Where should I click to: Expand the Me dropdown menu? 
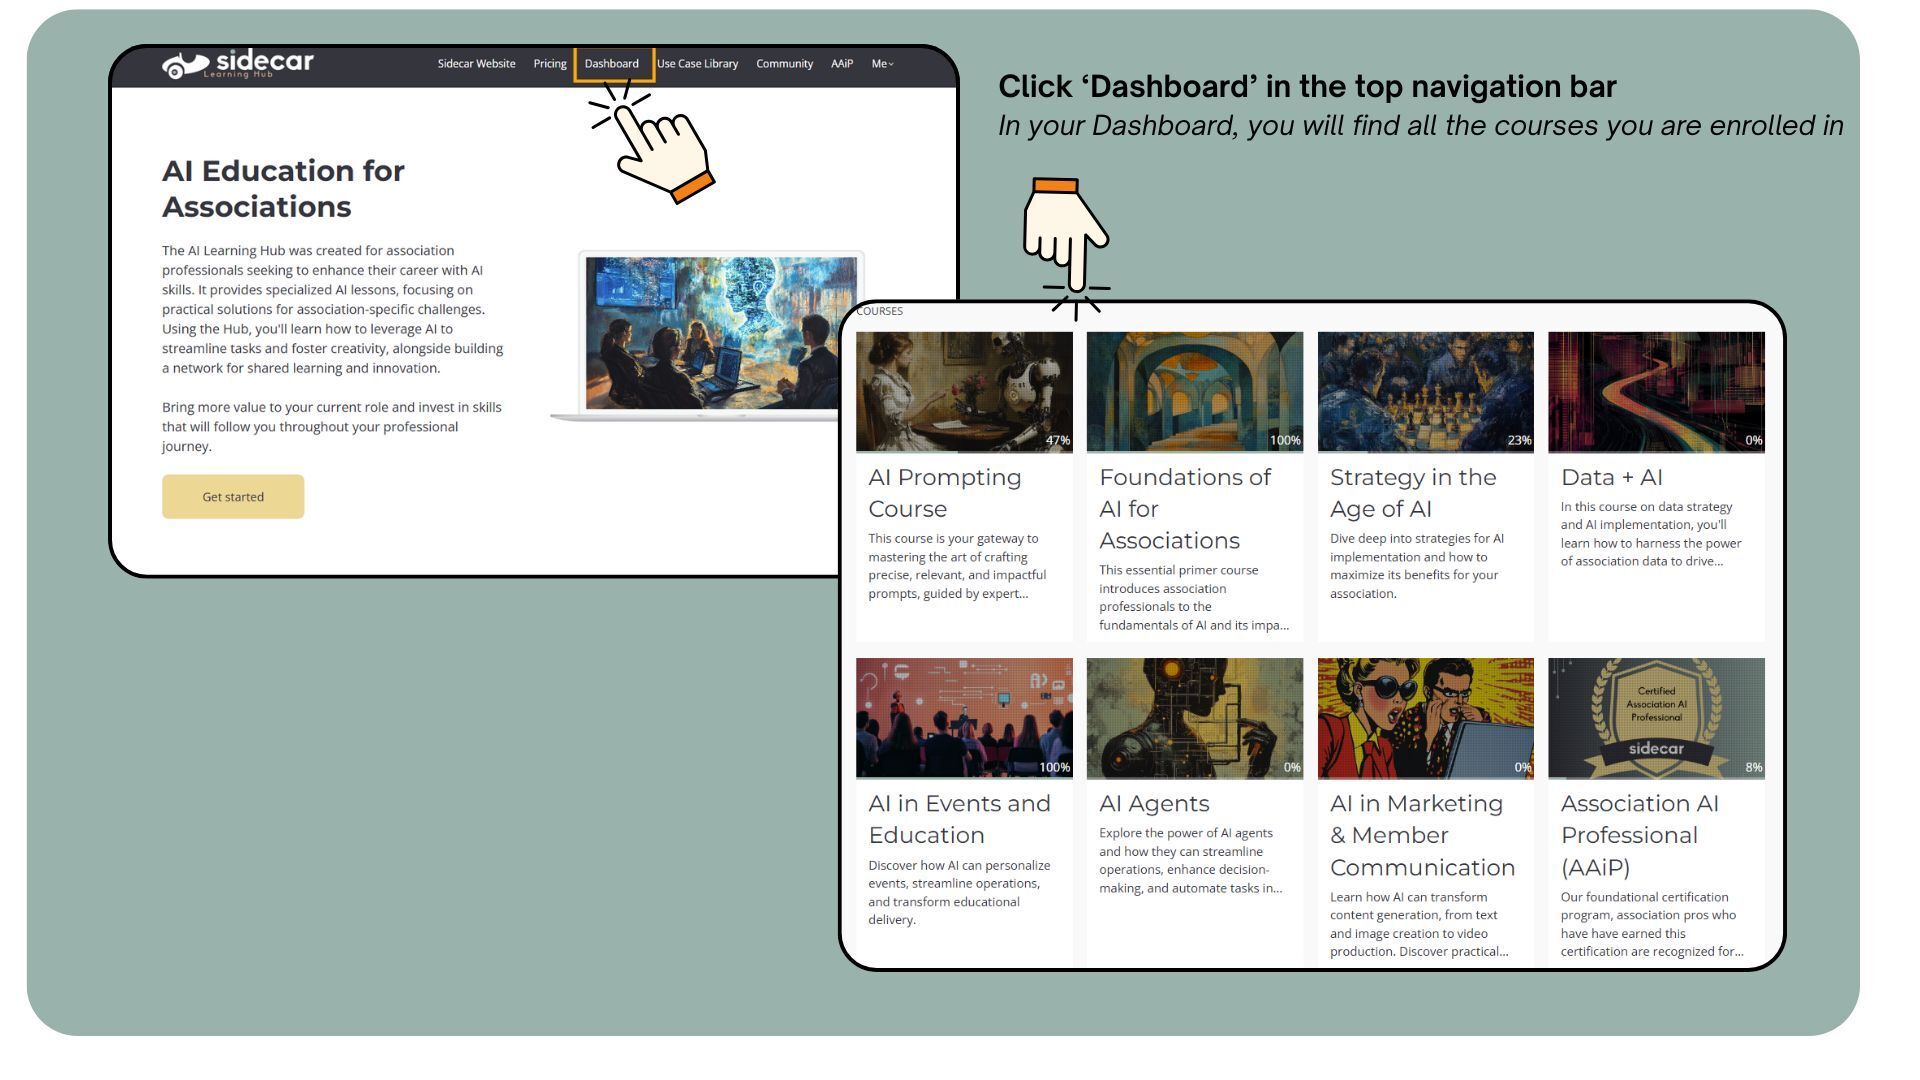[882, 64]
